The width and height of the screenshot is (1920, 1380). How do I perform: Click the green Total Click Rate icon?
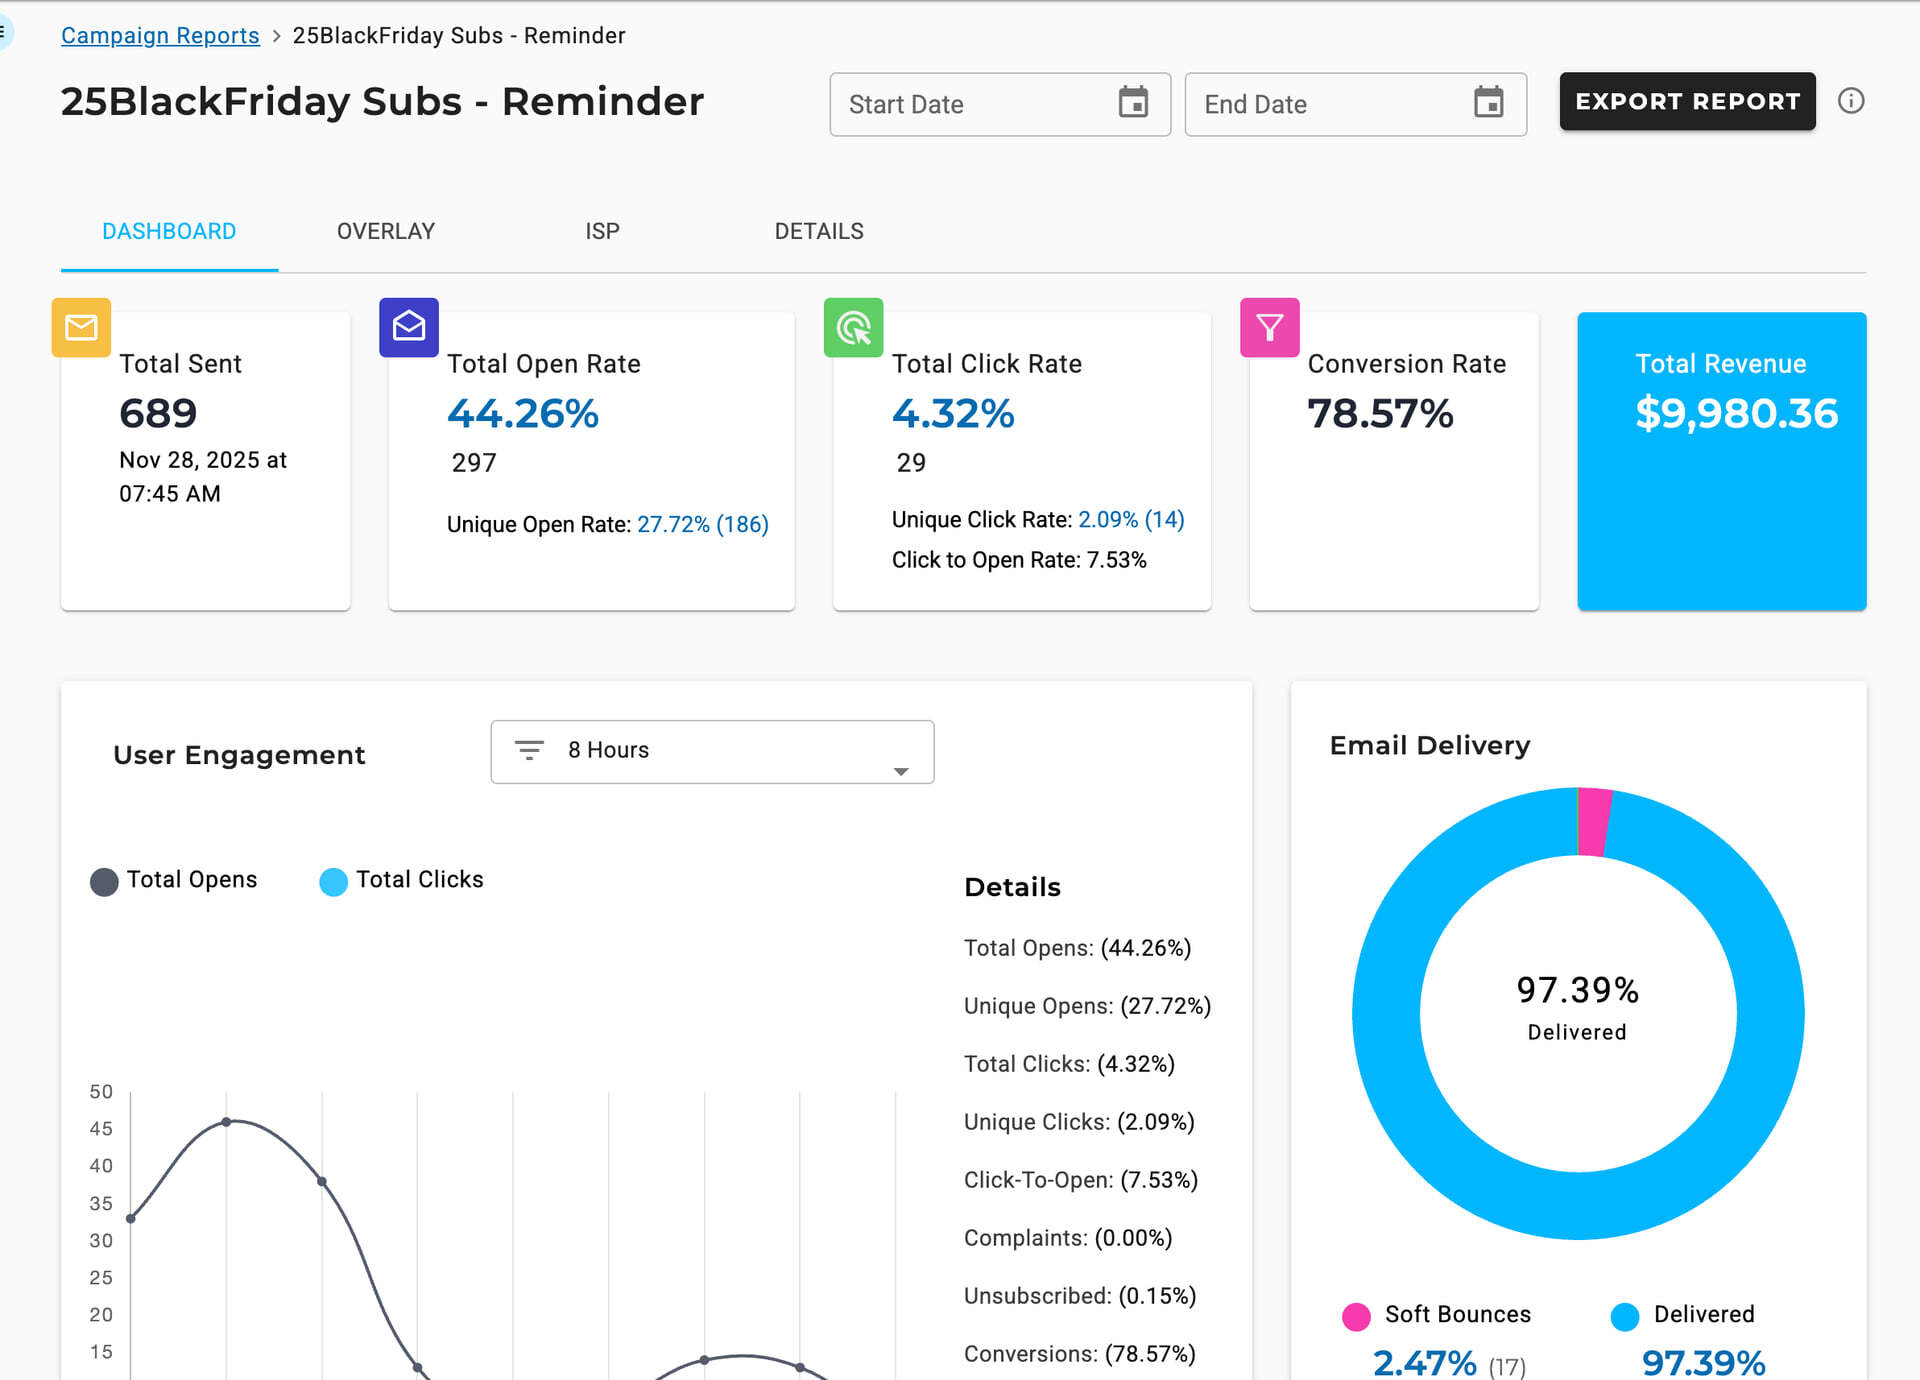point(853,327)
